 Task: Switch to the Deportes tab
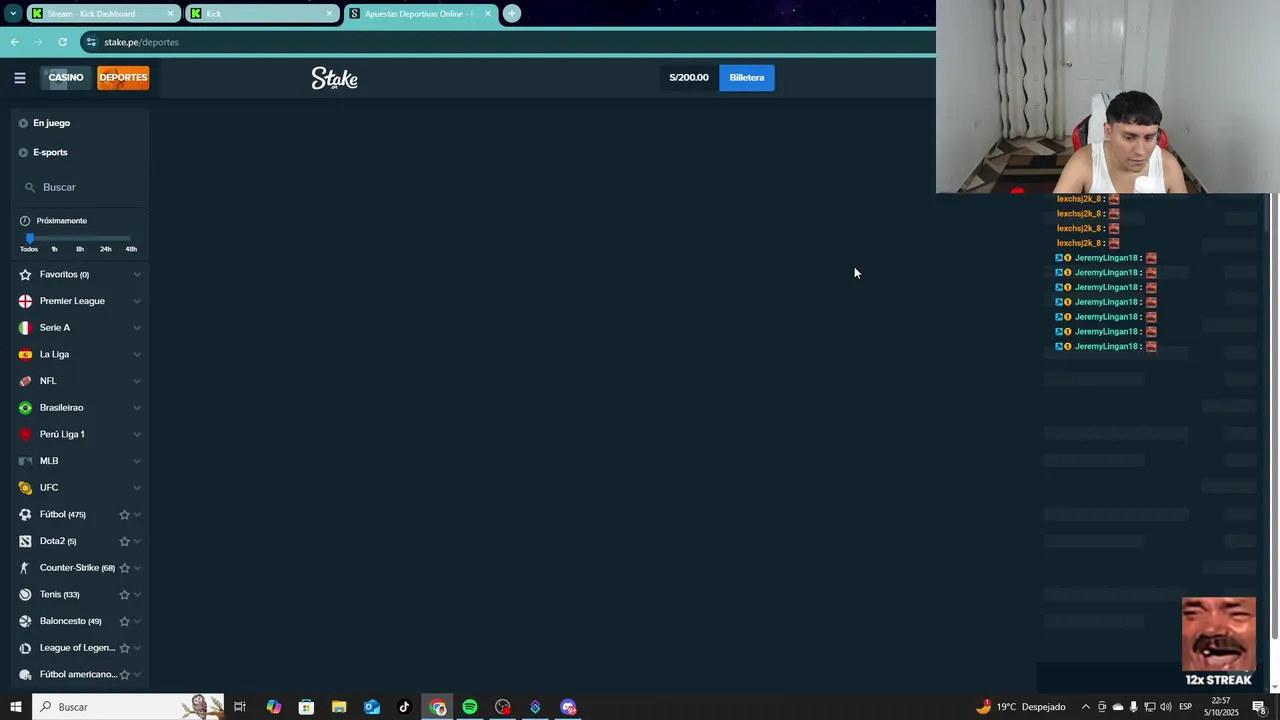coord(123,78)
